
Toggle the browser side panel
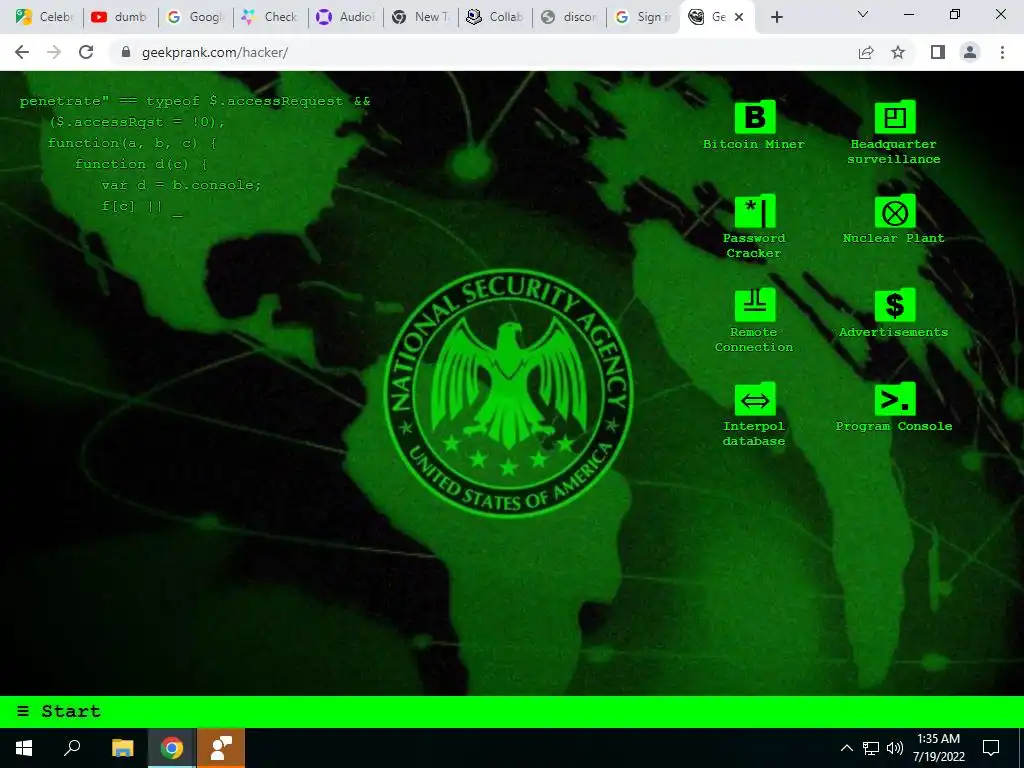coord(938,52)
